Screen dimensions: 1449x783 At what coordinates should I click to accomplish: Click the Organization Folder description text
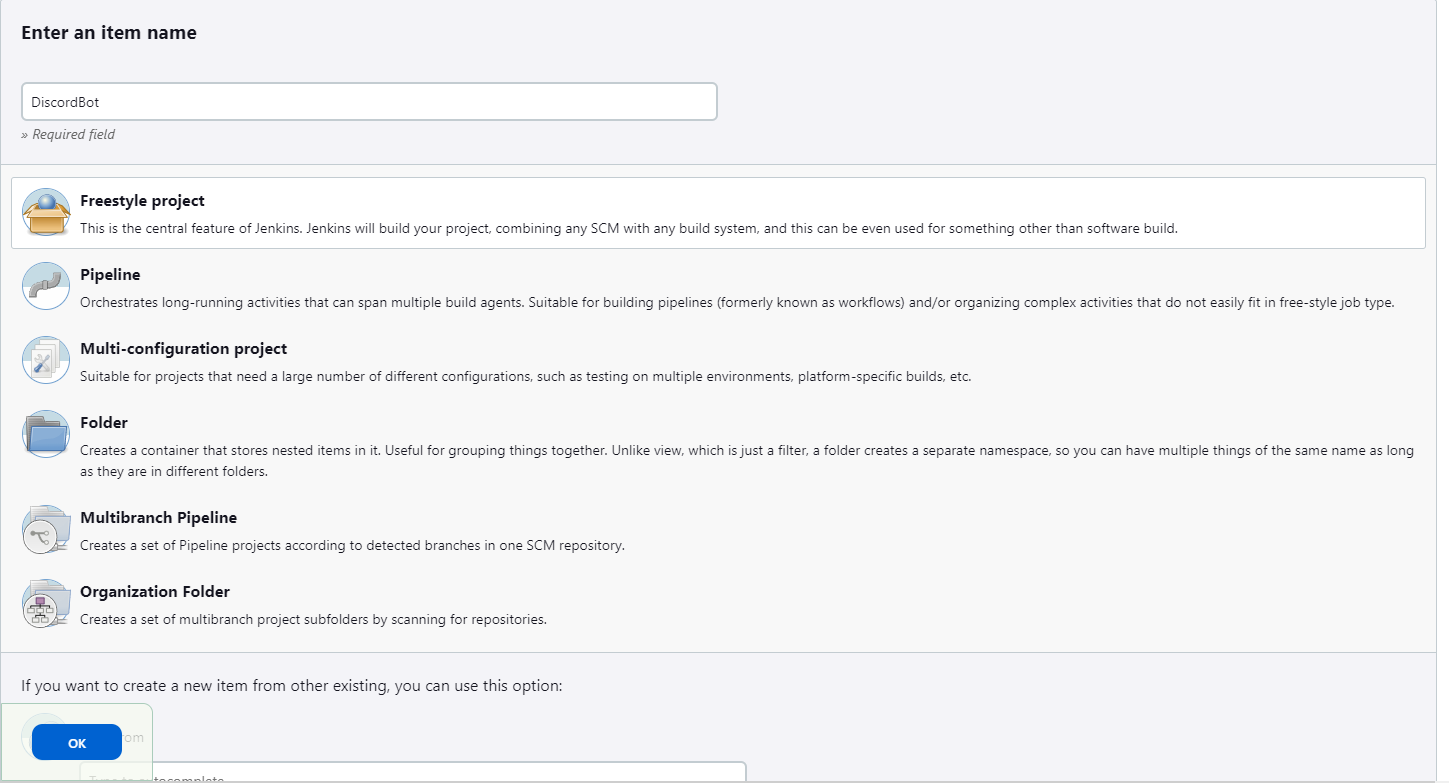(x=313, y=619)
